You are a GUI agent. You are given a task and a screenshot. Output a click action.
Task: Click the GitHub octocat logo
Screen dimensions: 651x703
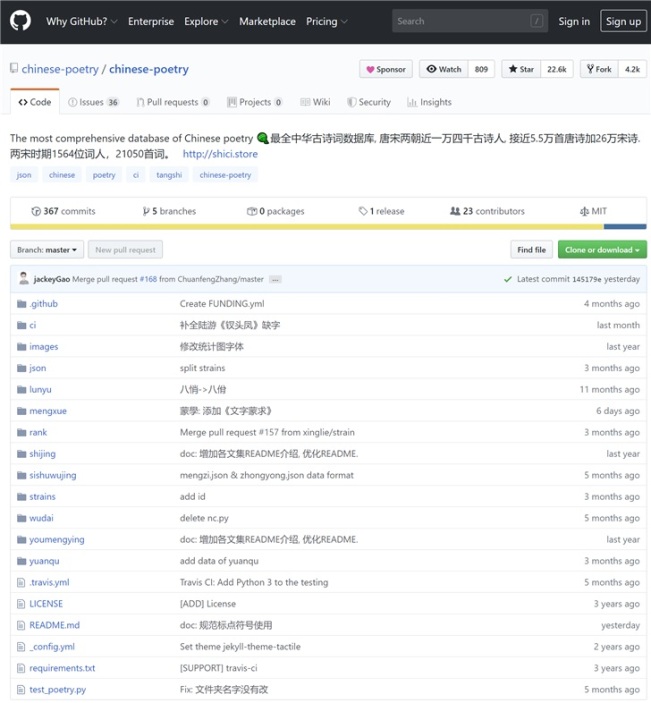[x=21, y=21]
